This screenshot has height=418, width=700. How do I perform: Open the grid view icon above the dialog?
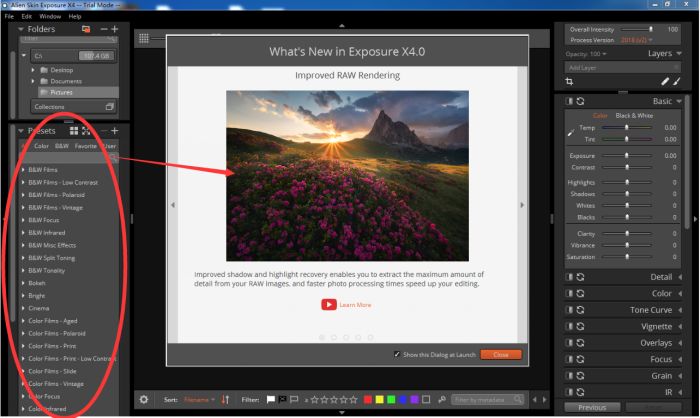(144, 38)
